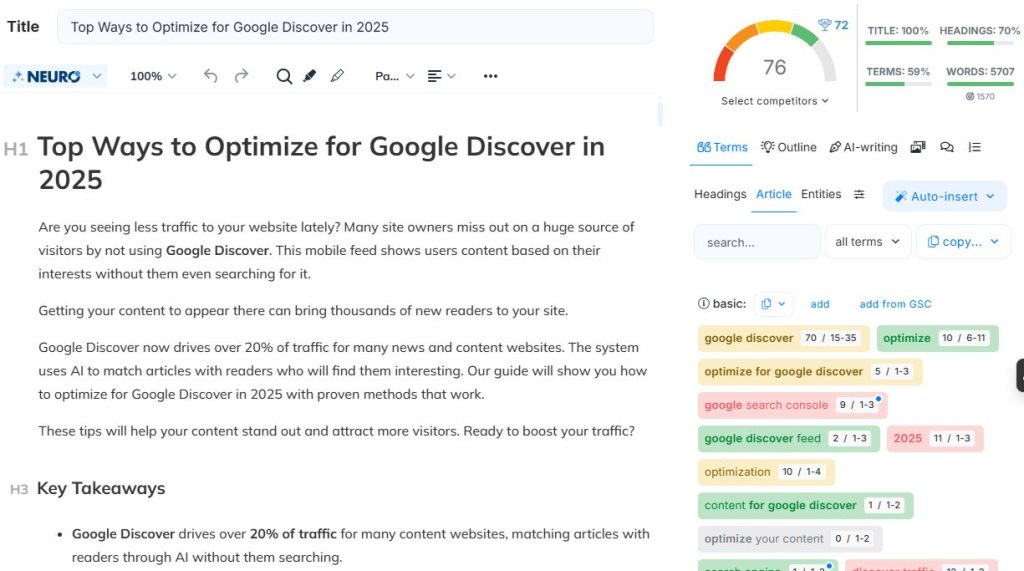This screenshot has width=1024, height=571.
Task: Click the side panel handle at right edge
Action: click(1020, 375)
